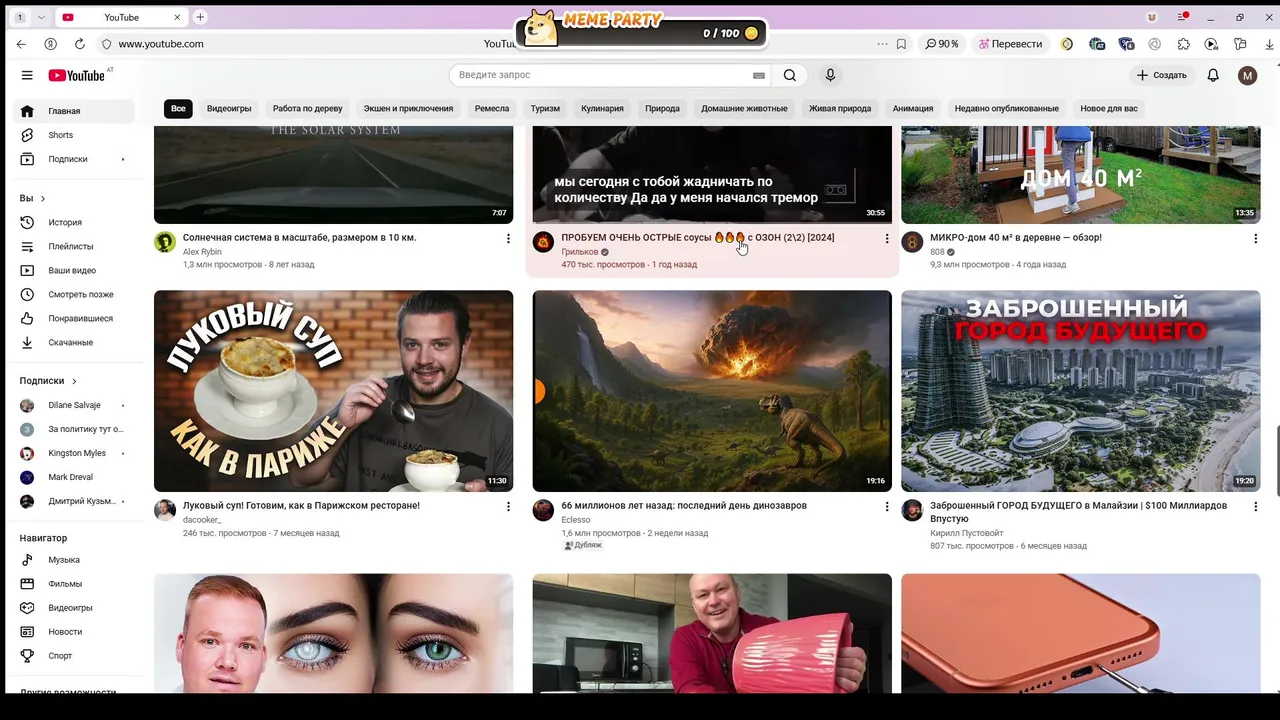This screenshot has height=720, width=1280.
Task: Click the Луковый суп video thumbnail
Action: click(333, 391)
